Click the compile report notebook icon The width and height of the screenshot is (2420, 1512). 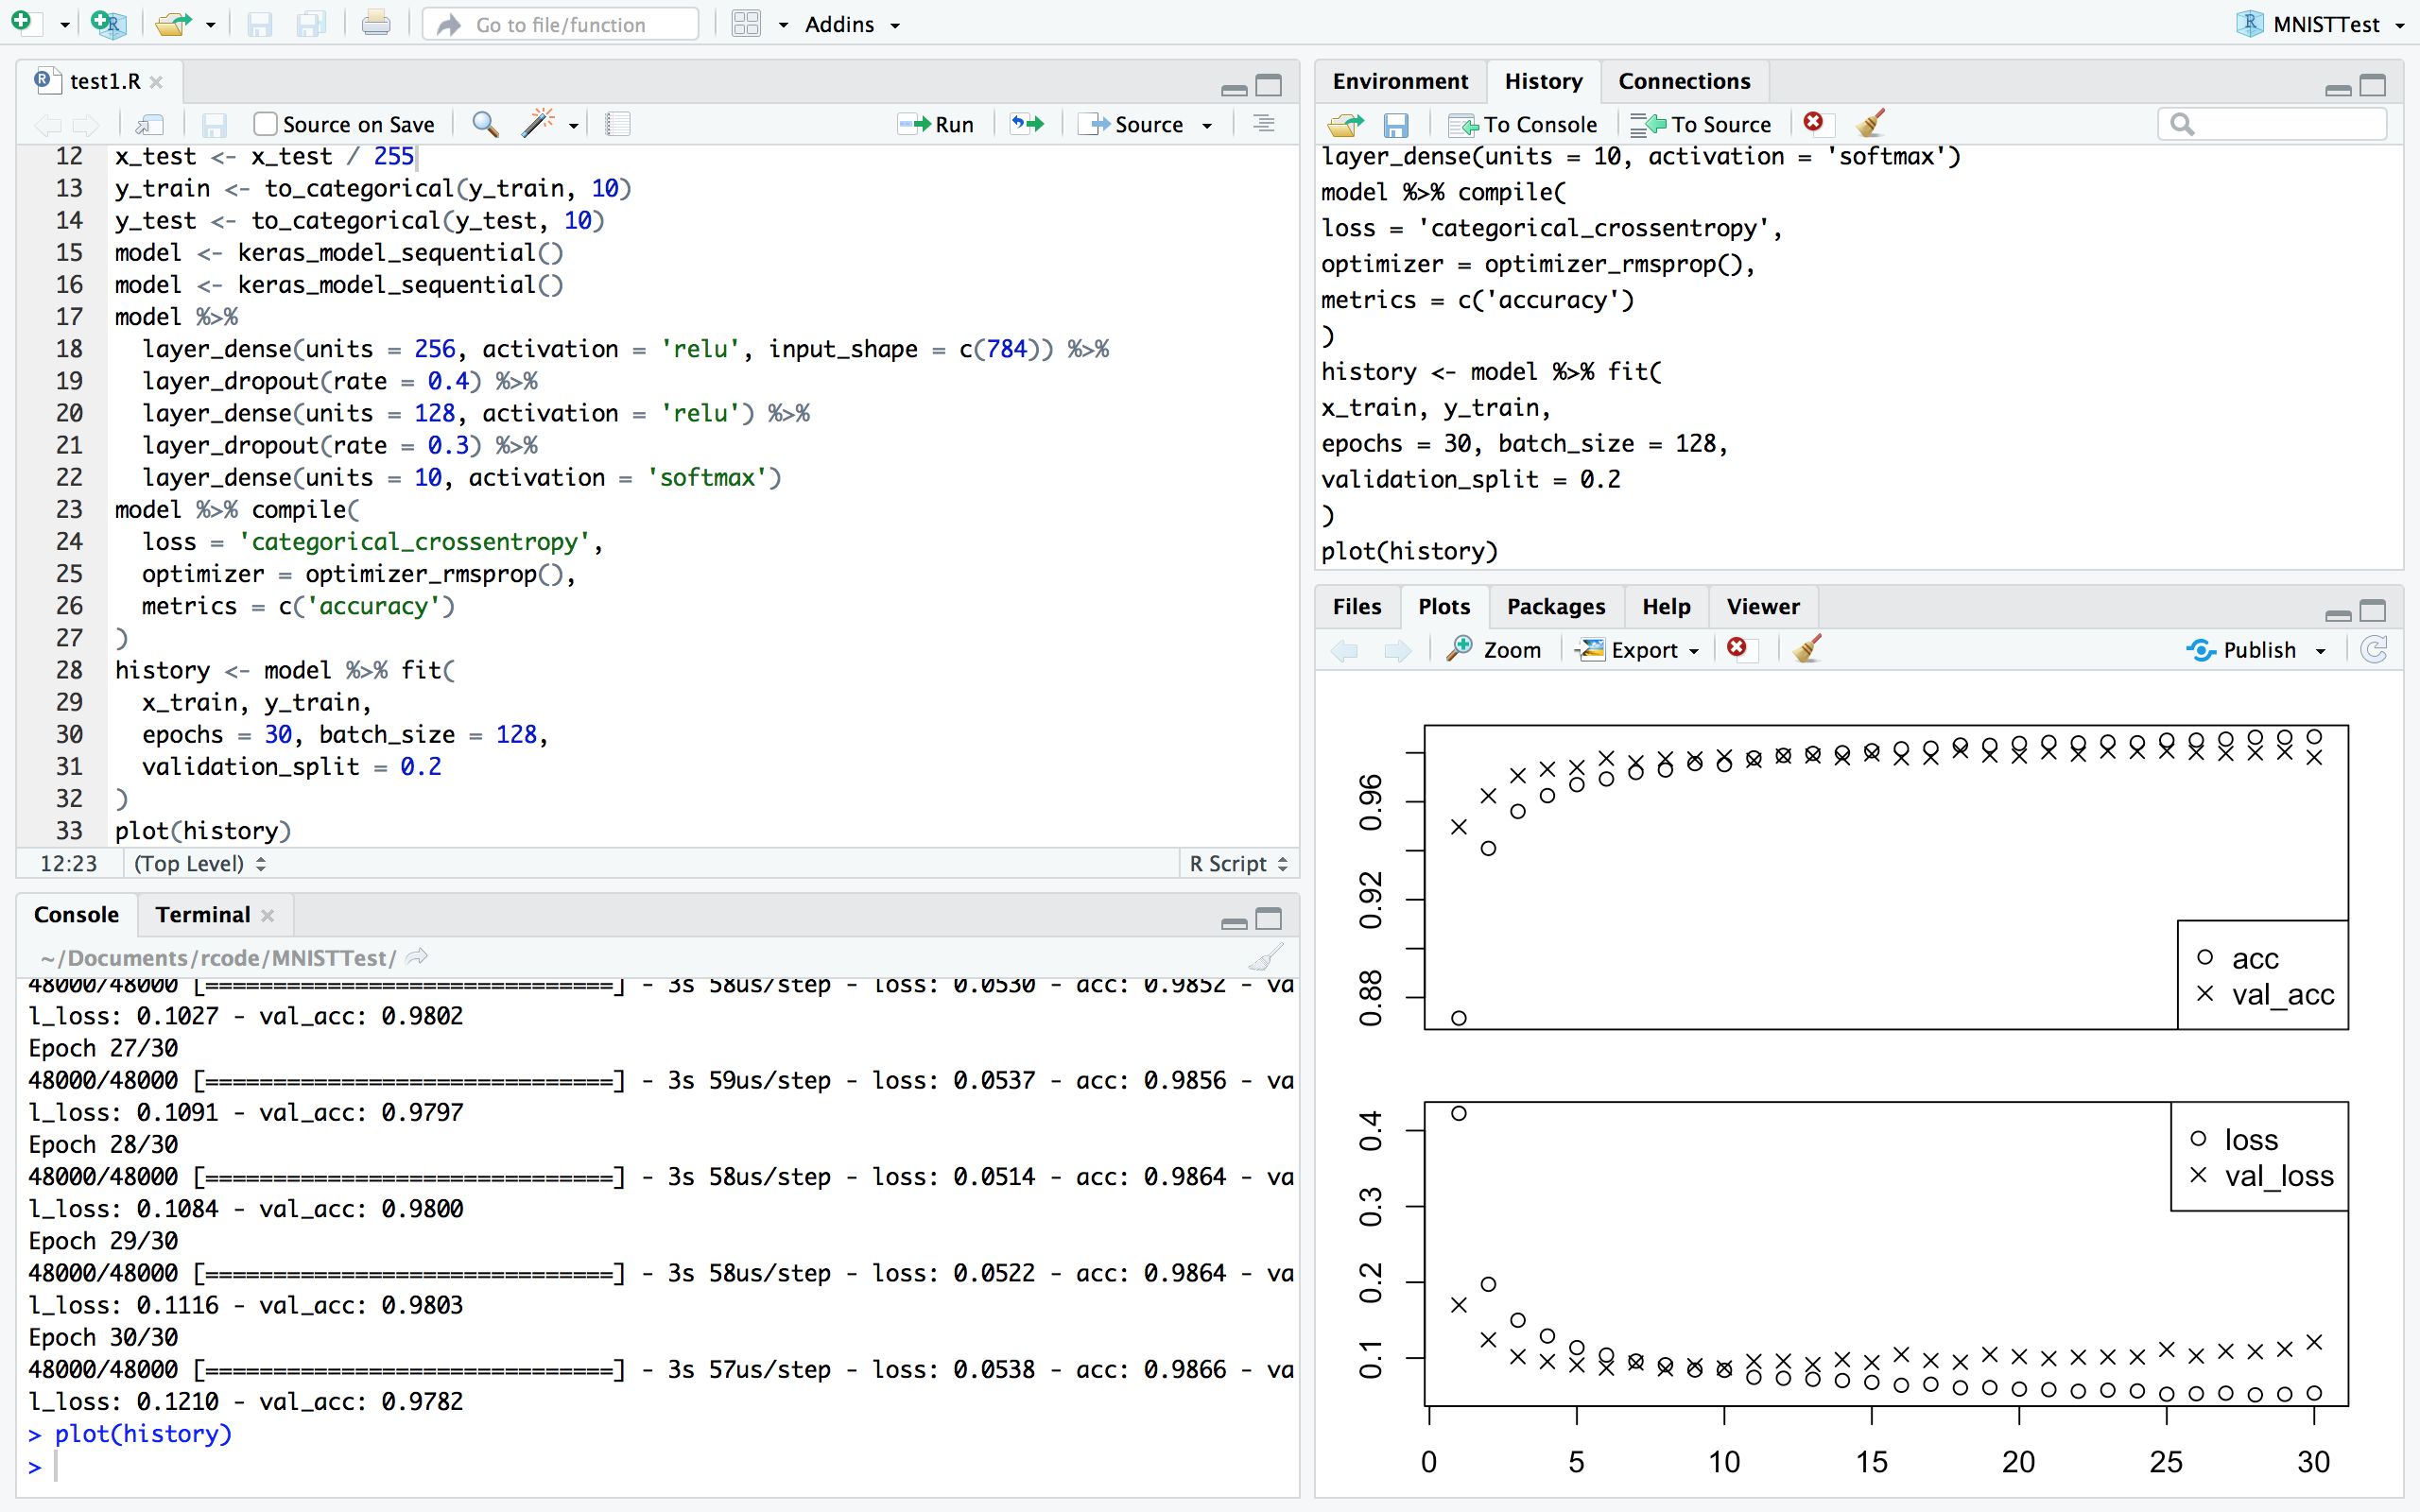[x=618, y=124]
